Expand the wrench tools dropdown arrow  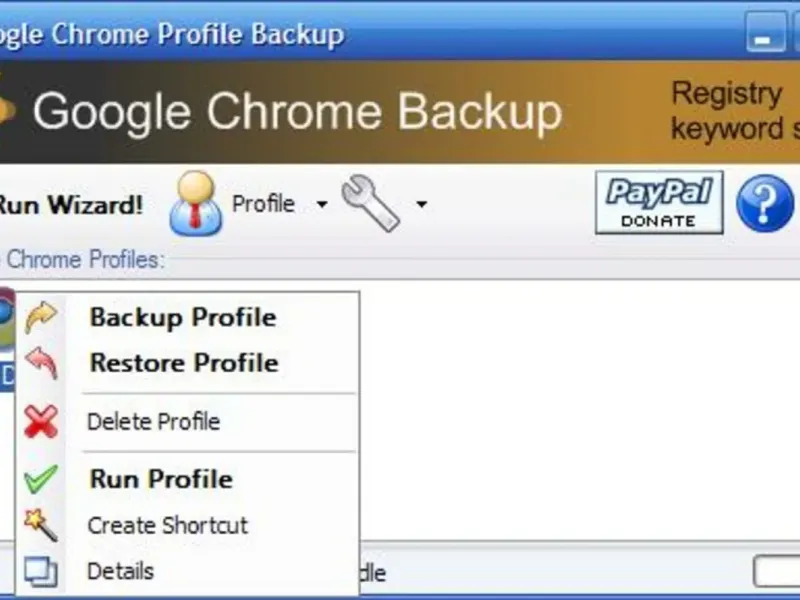coord(422,205)
